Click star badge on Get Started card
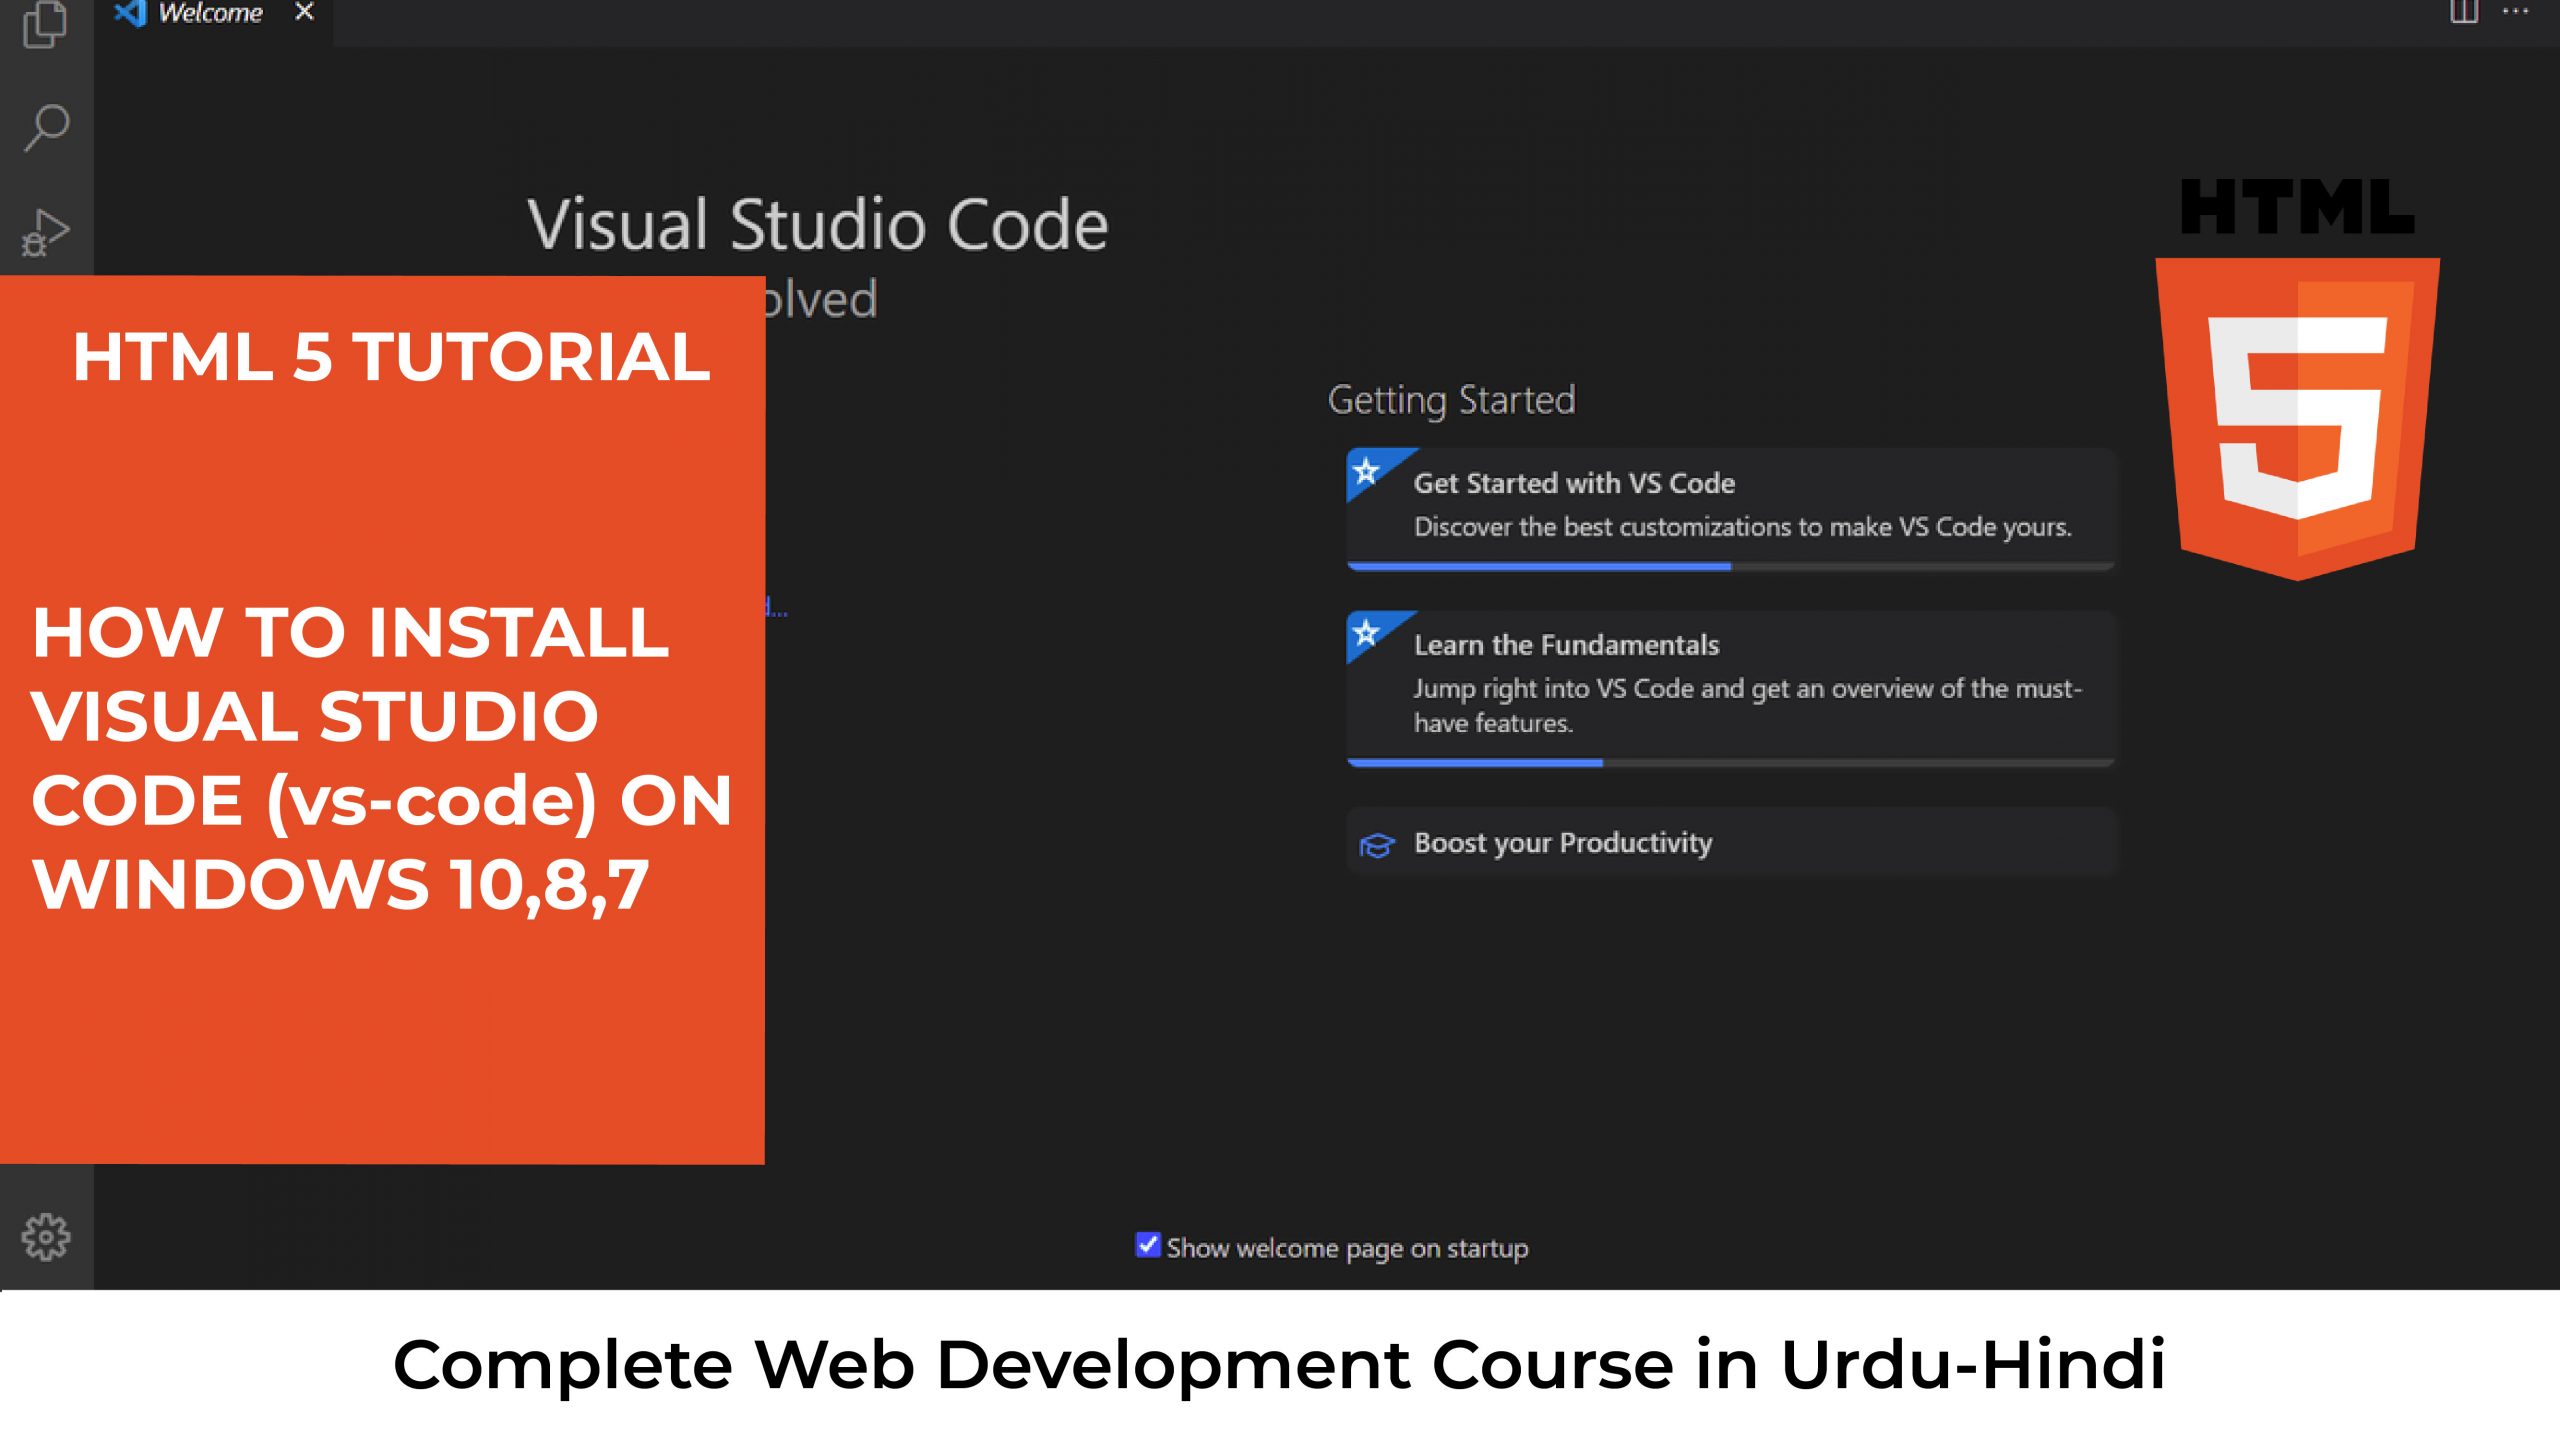 [1367, 470]
